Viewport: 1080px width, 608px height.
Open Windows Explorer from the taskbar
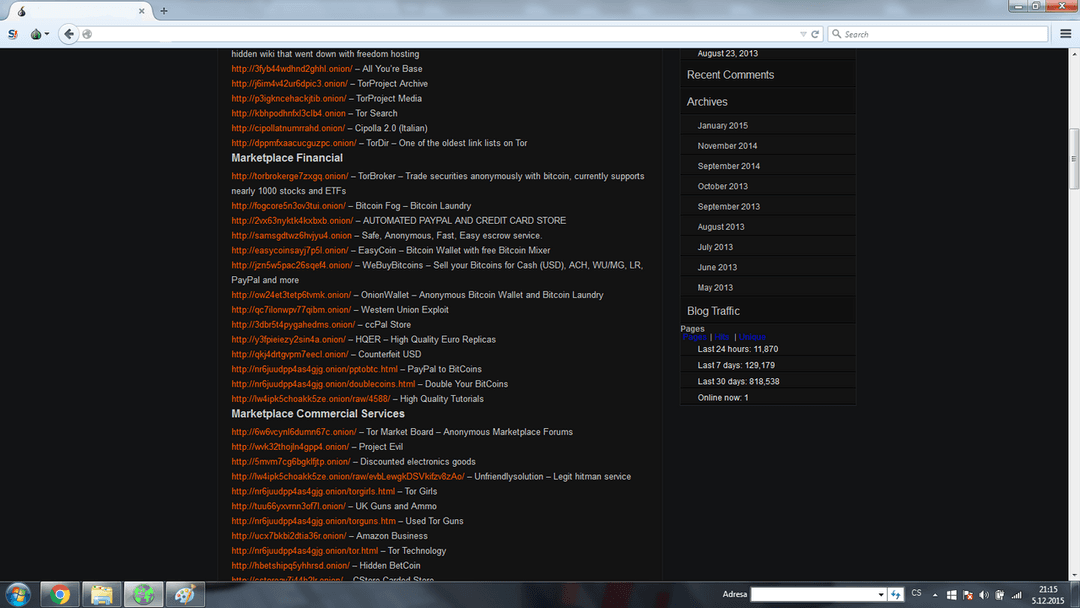point(101,594)
